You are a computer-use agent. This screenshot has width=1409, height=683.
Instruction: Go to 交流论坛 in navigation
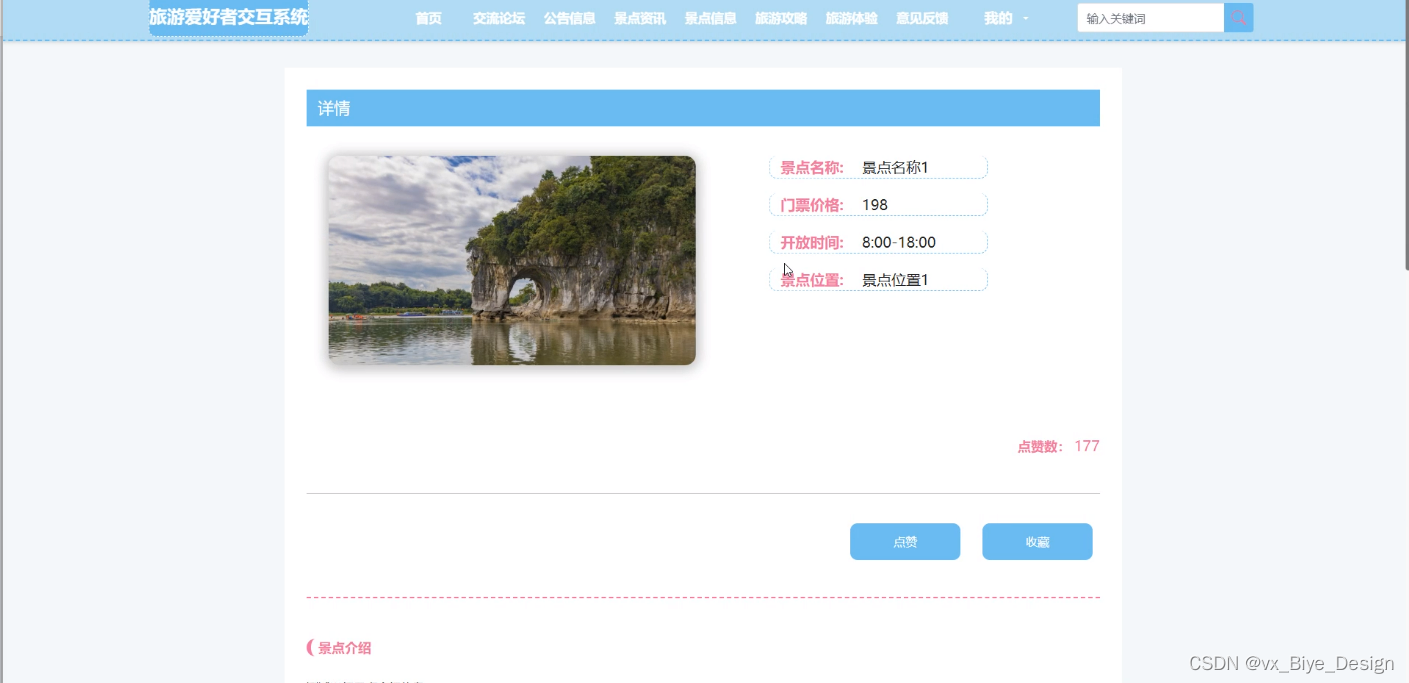[x=499, y=18]
